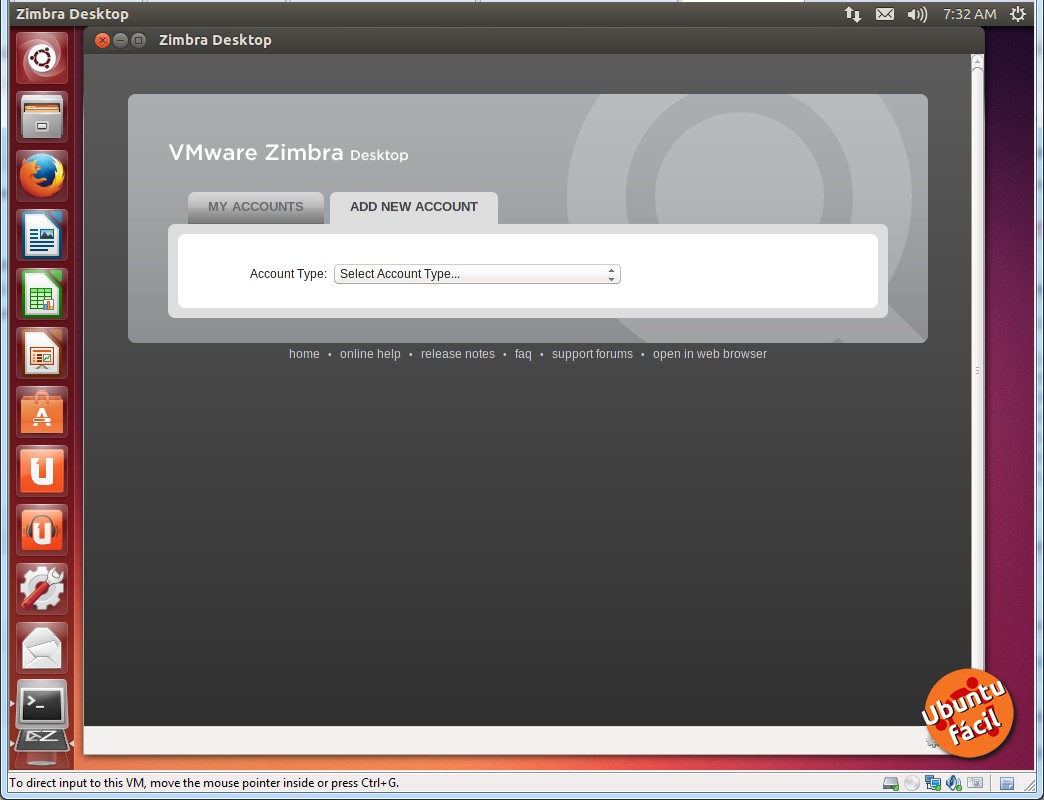Open LibreOffice Calc in the dock

[x=42, y=294]
